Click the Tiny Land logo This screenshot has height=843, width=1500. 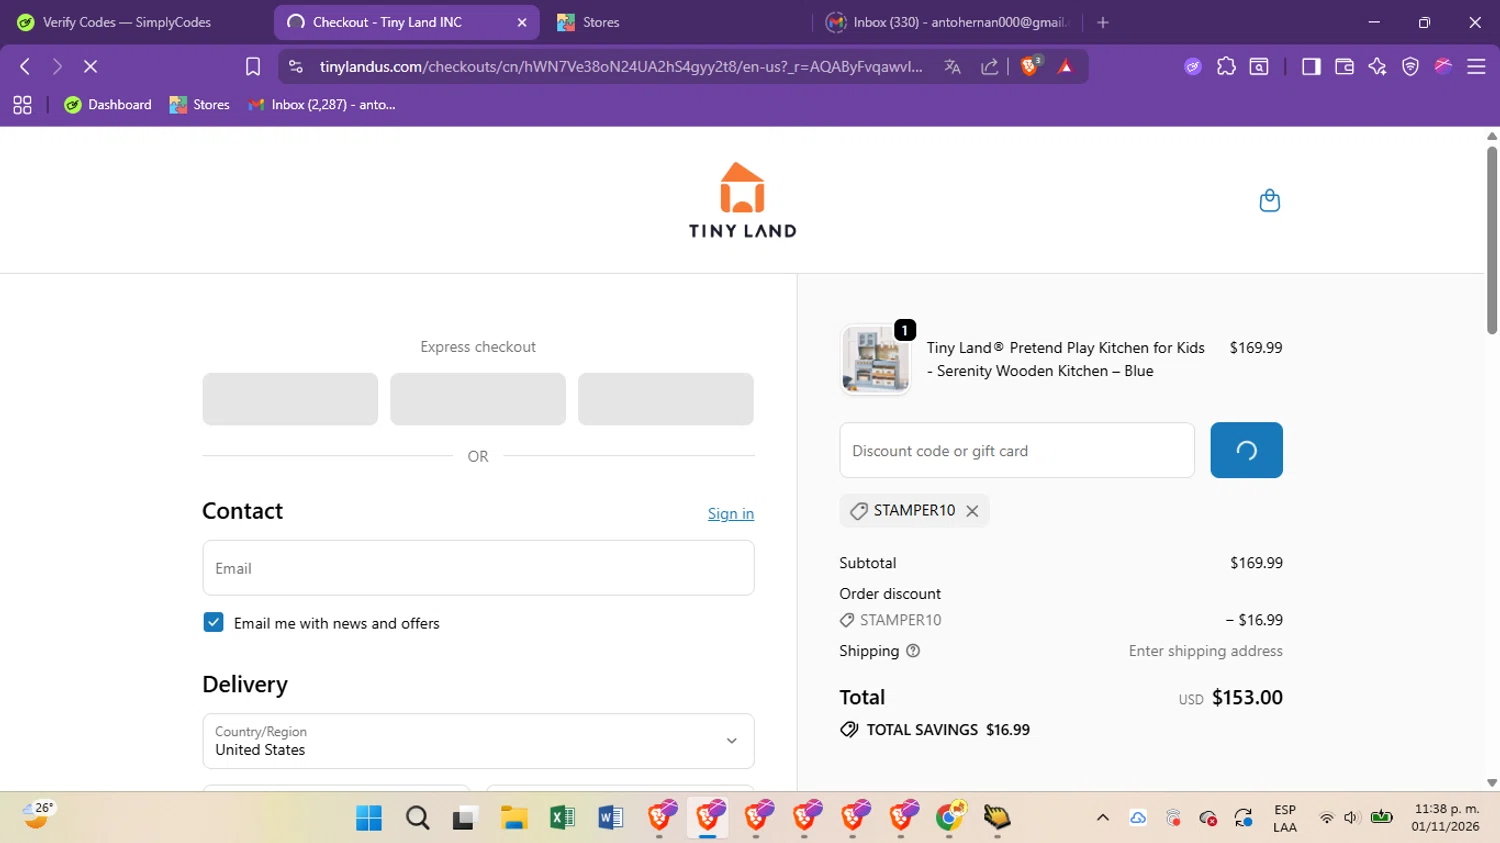pyautogui.click(x=742, y=200)
